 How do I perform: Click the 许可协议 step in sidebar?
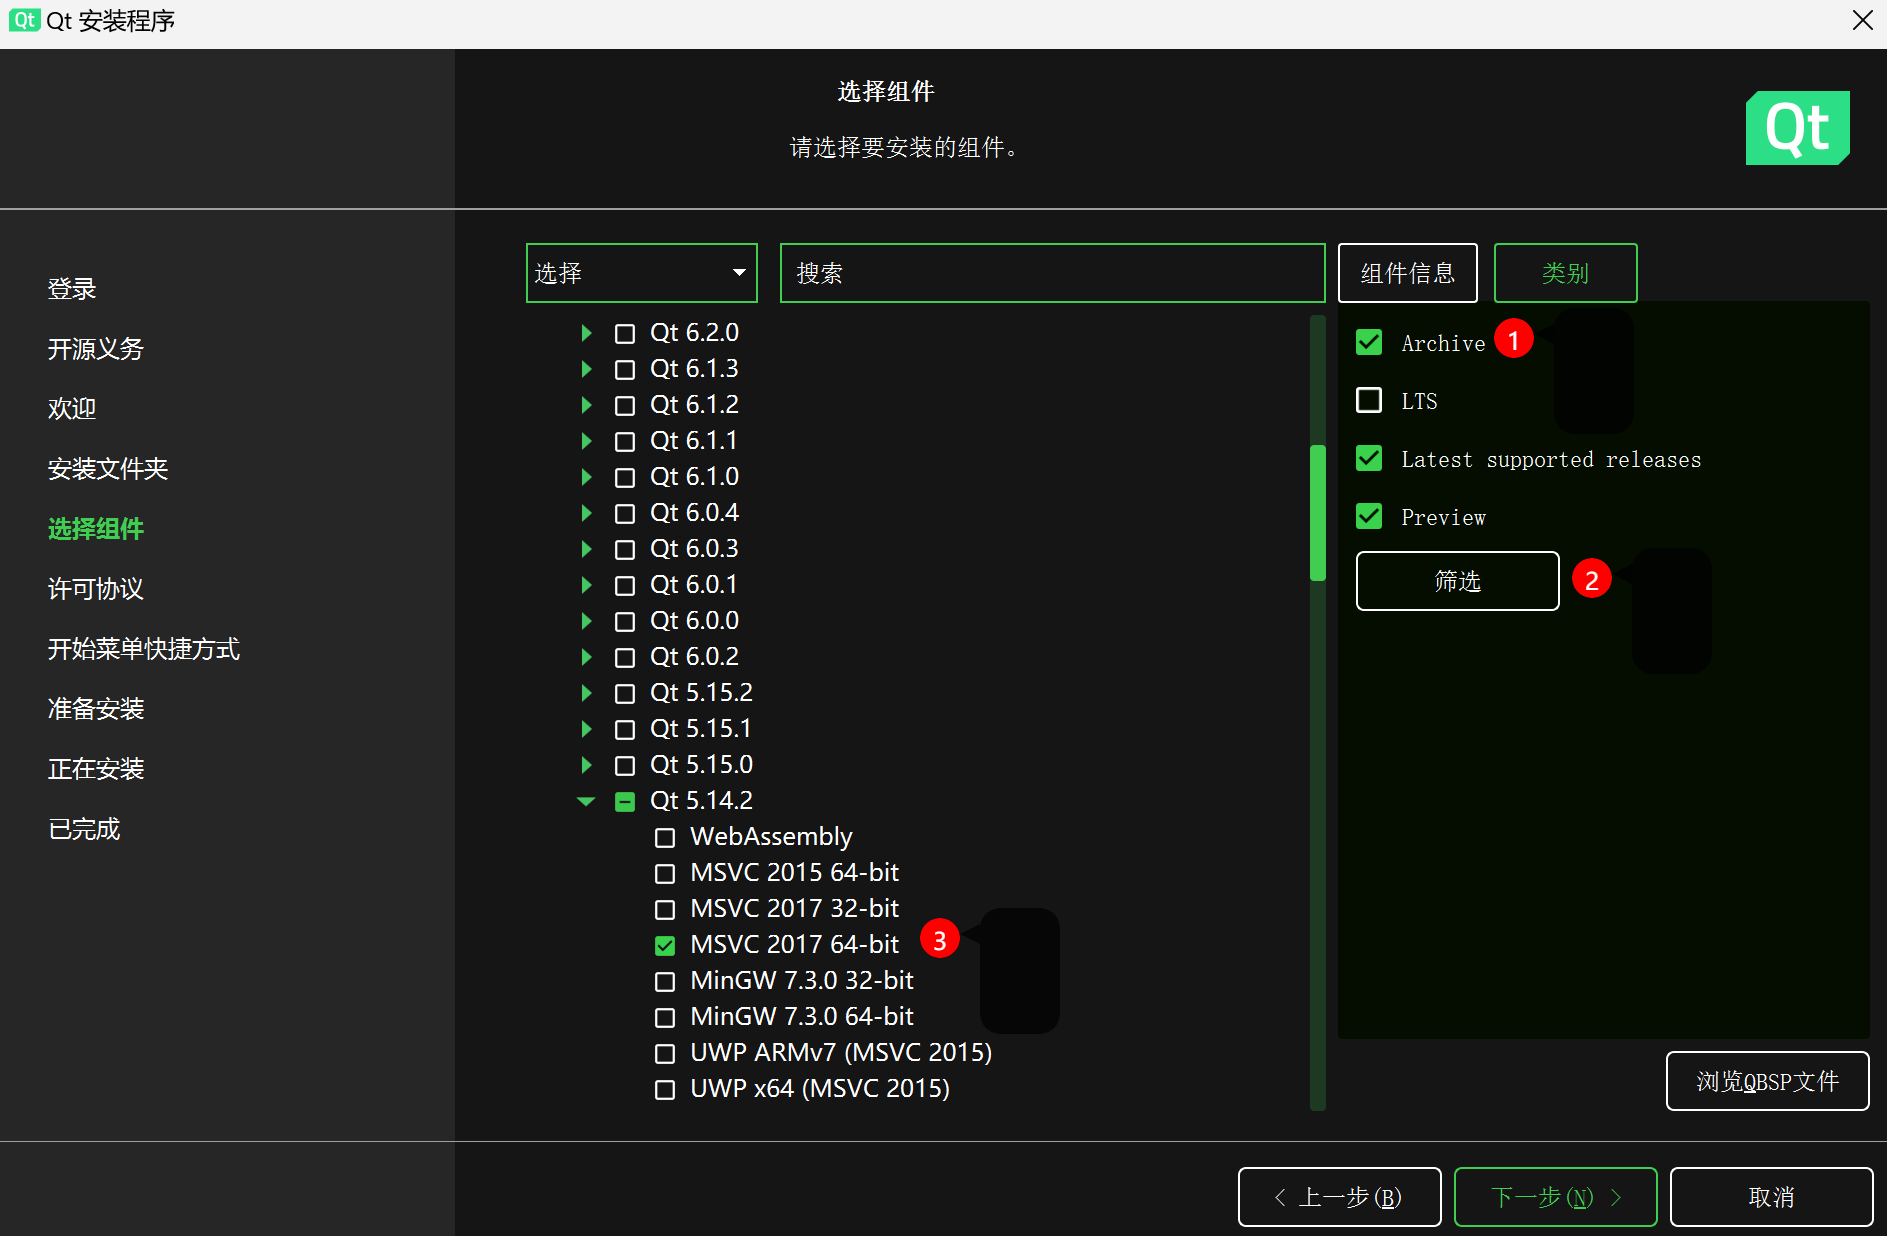click(96, 589)
